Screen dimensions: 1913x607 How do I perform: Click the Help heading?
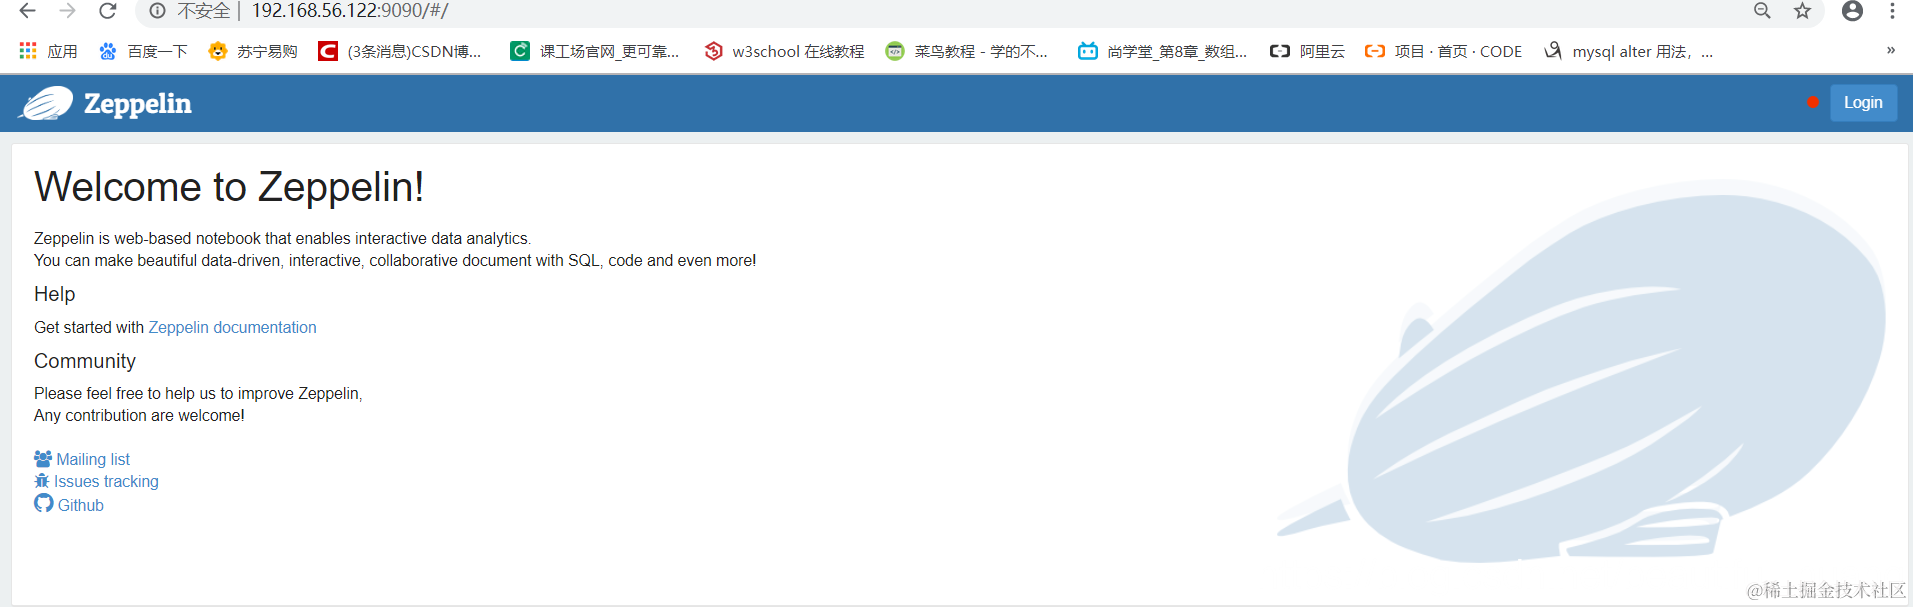click(55, 294)
